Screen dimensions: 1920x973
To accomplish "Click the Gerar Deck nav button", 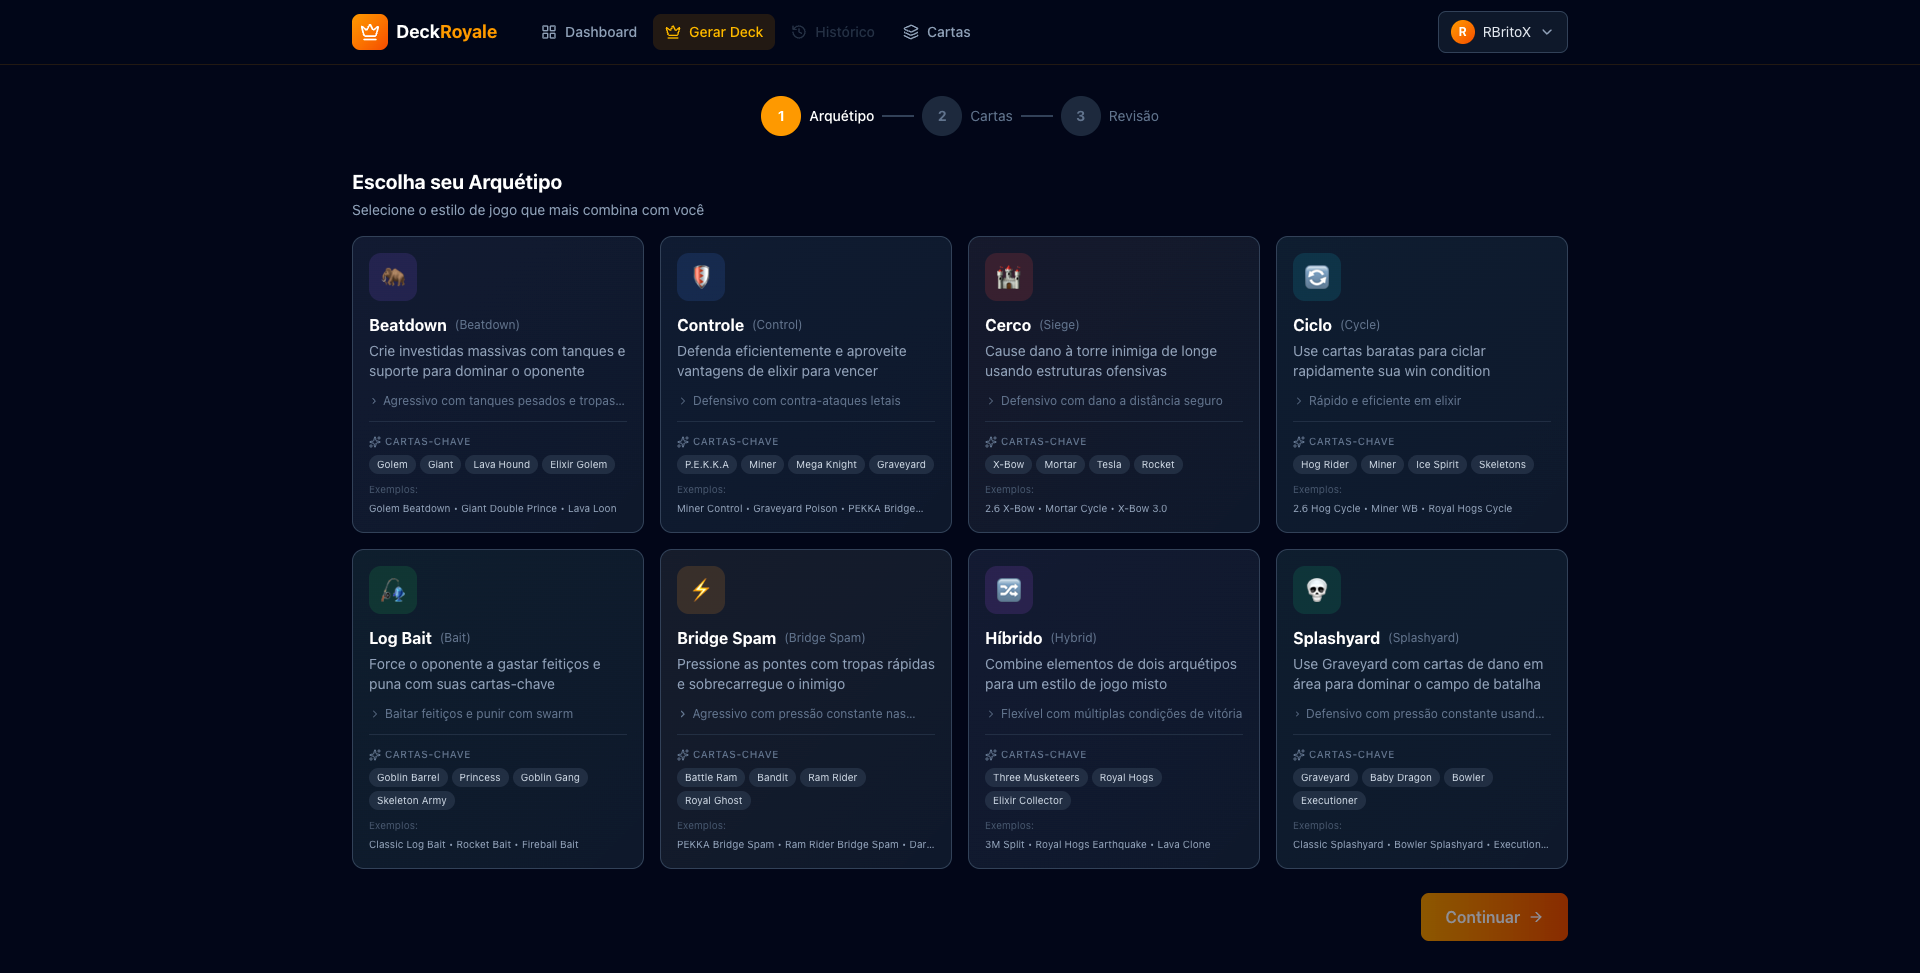I will pyautogui.click(x=714, y=32).
